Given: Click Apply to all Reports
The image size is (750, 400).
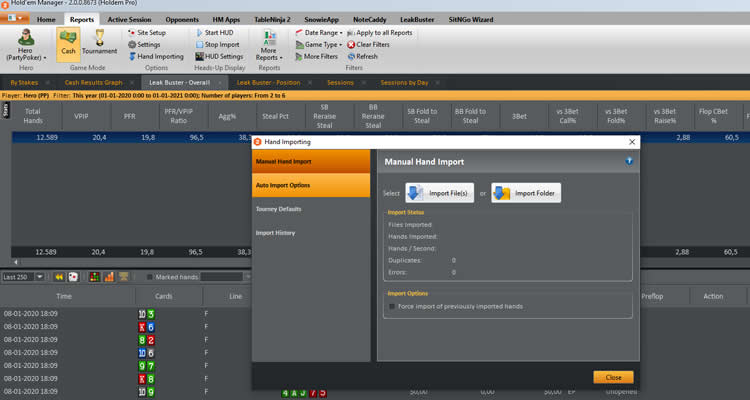Looking at the screenshot, I should coord(380,33).
